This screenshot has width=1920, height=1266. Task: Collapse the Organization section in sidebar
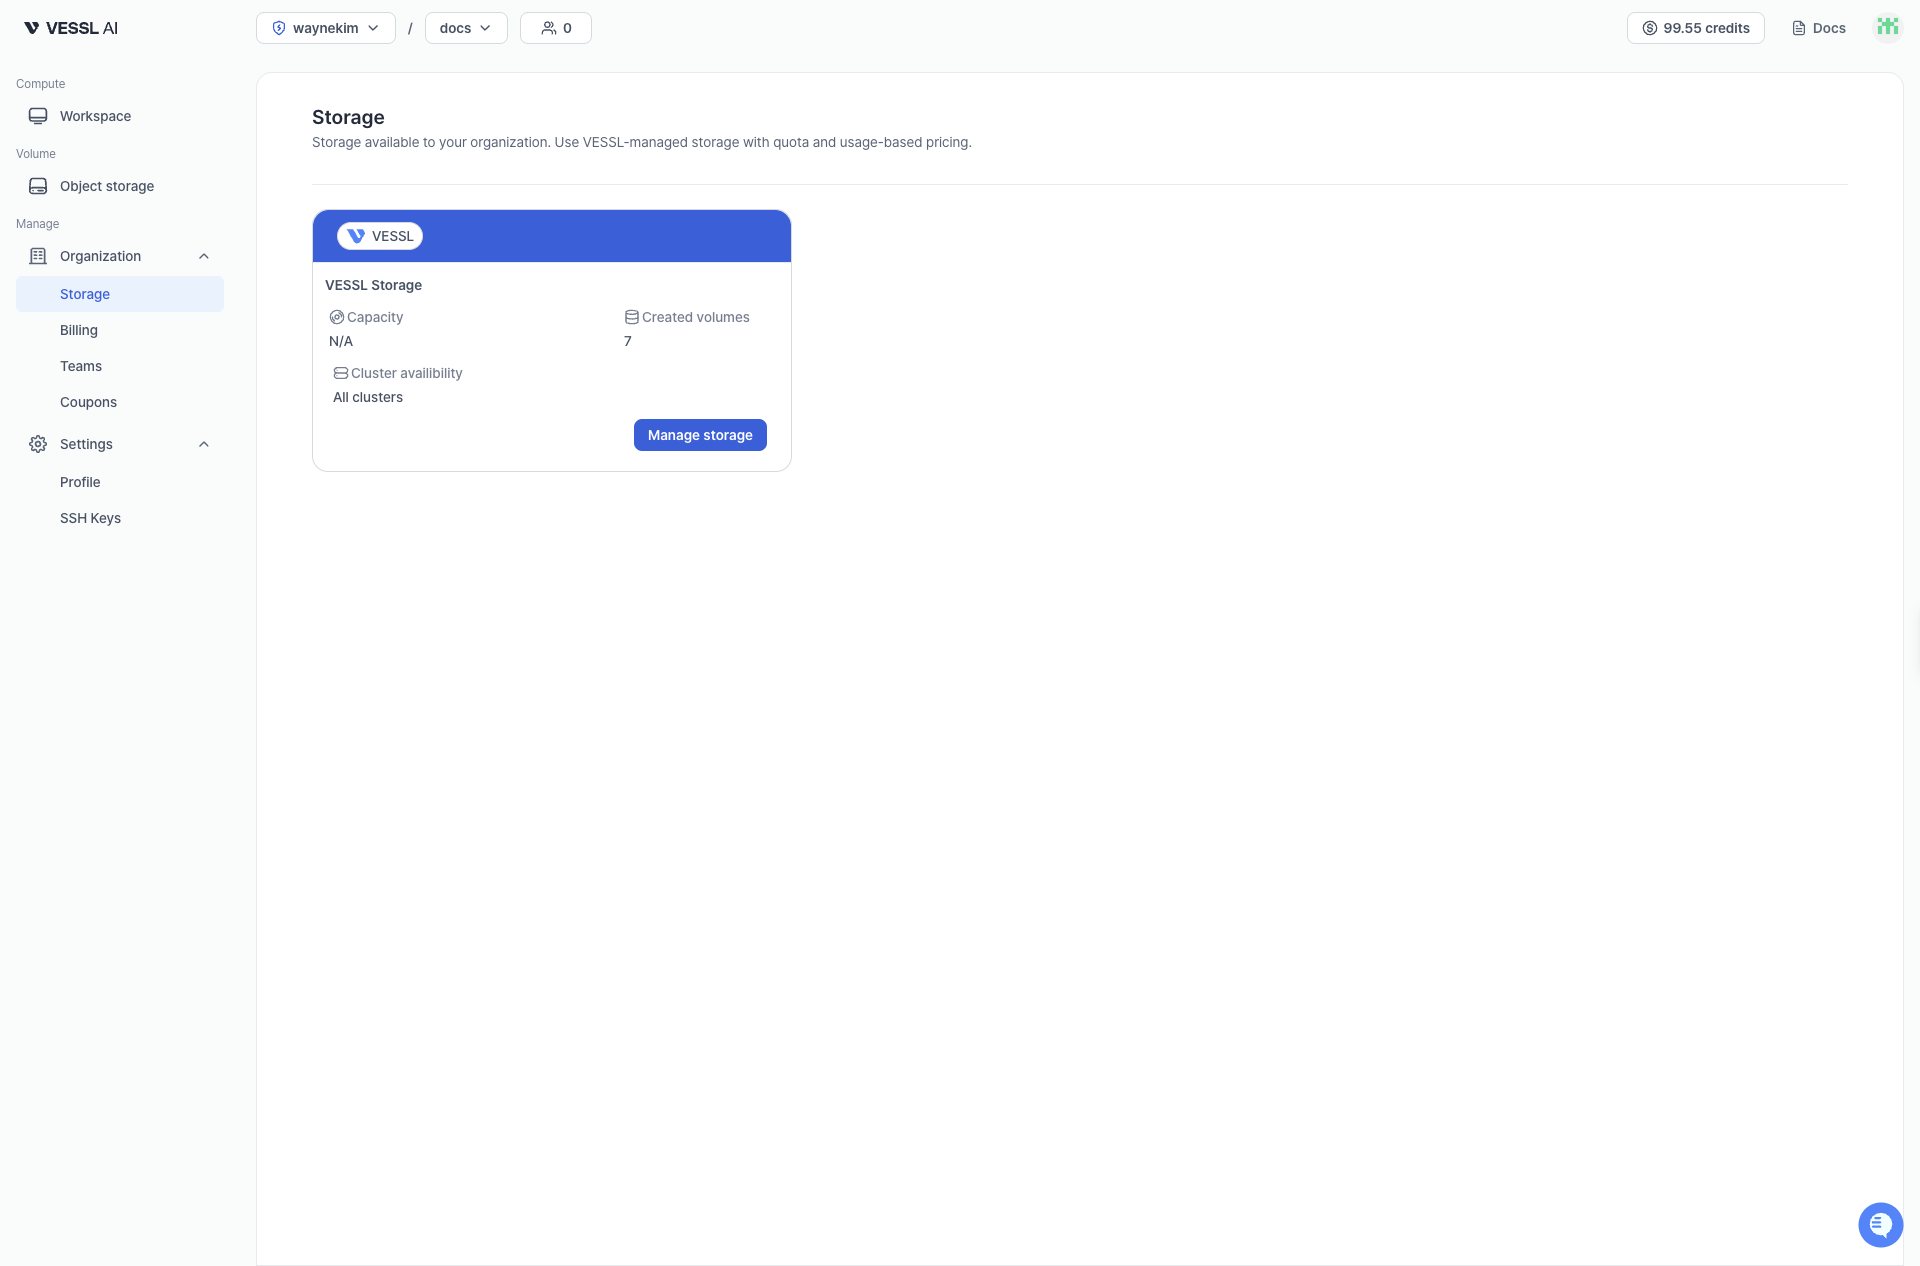point(203,256)
